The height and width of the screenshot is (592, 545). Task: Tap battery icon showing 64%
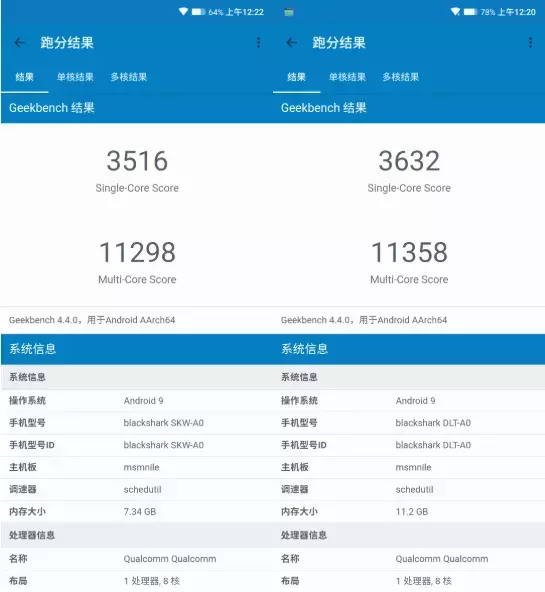pyautogui.click(x=198, y=12)
